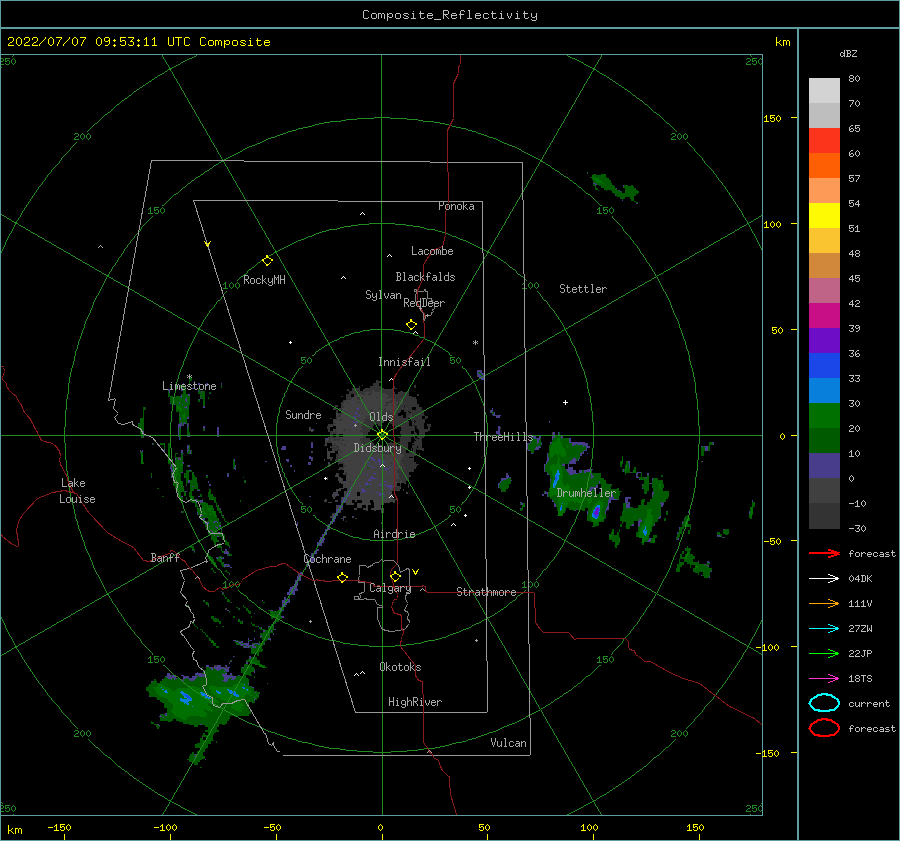This screenshot has width=900, height=841.
Task: Click the Calgary city label
Action: pyautogui.click(x=390, y=588)
